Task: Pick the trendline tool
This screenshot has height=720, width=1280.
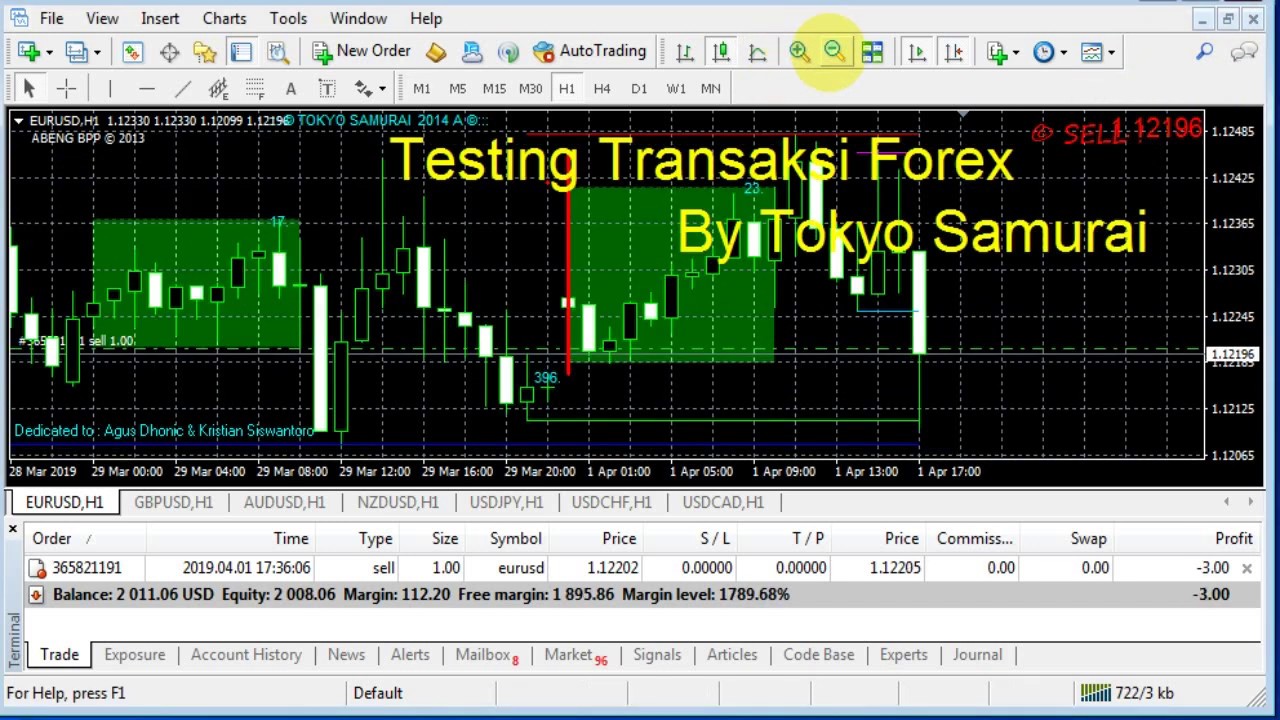Action: [x=182, y=88]
